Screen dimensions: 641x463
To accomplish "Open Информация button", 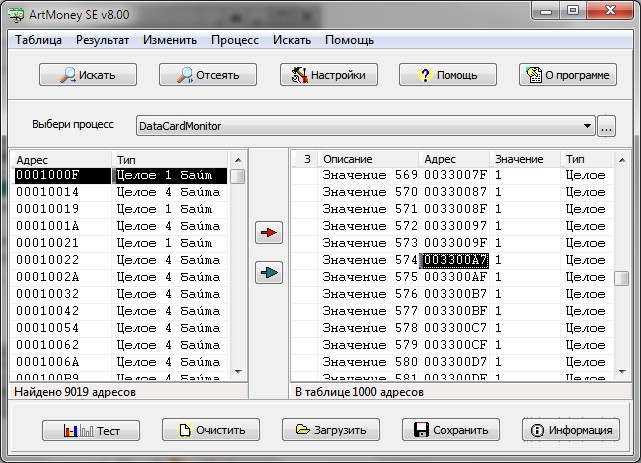I will click(571, 430).
